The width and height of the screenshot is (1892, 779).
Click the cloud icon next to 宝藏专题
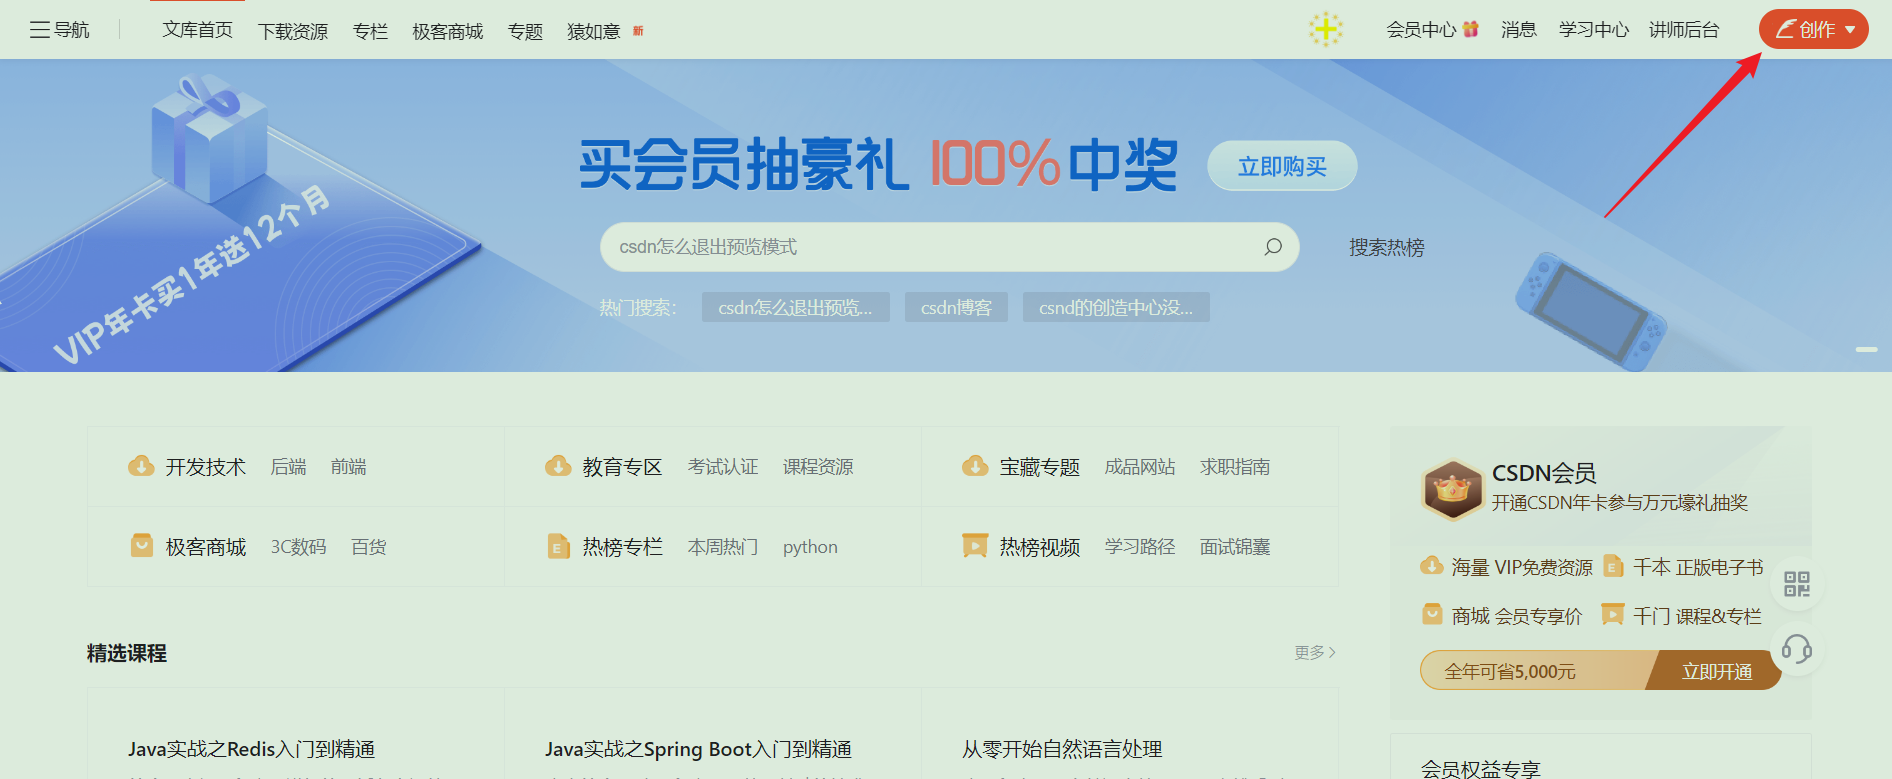point(975,466)
